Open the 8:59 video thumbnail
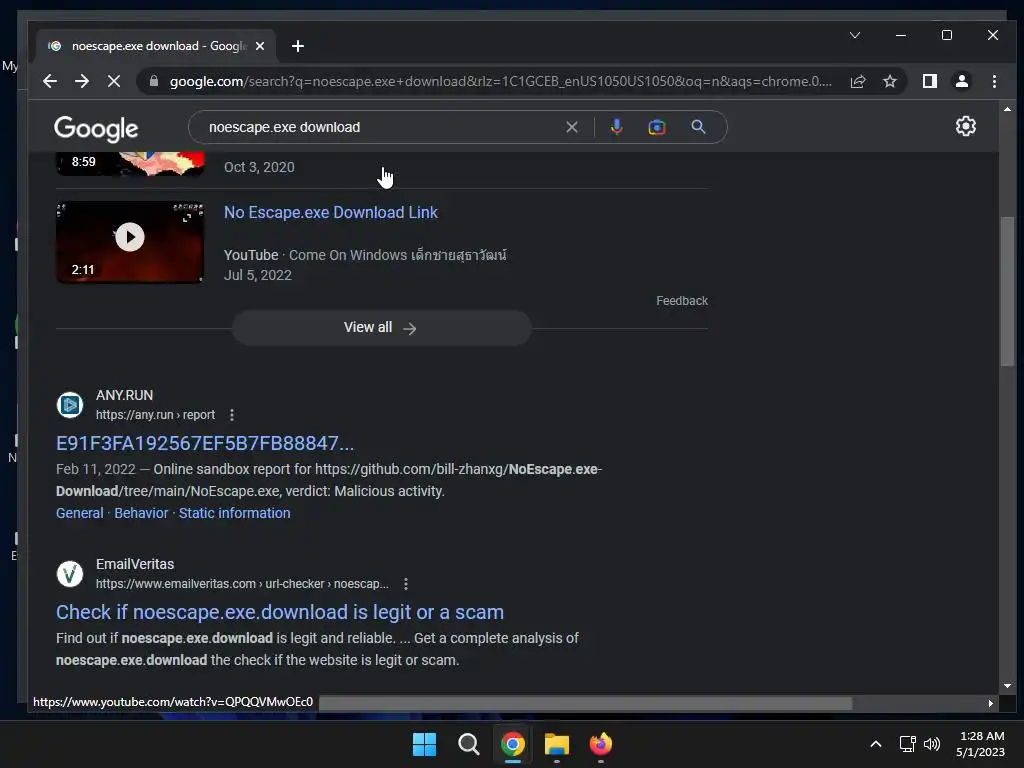The height and width of the screenshot is (768, 1024). pos(130,164)
